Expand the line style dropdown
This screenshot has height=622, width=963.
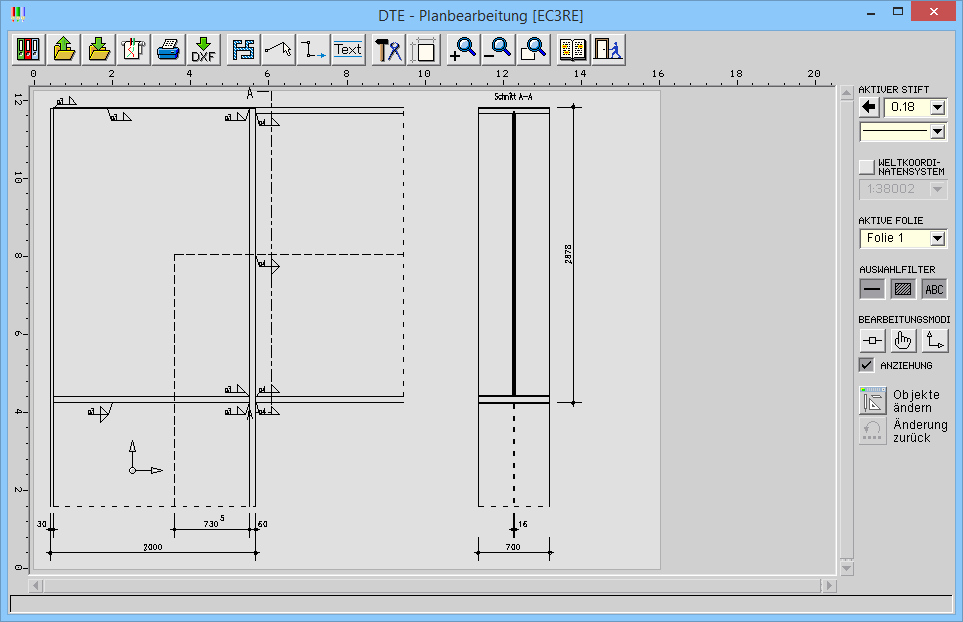coord(937,131)
